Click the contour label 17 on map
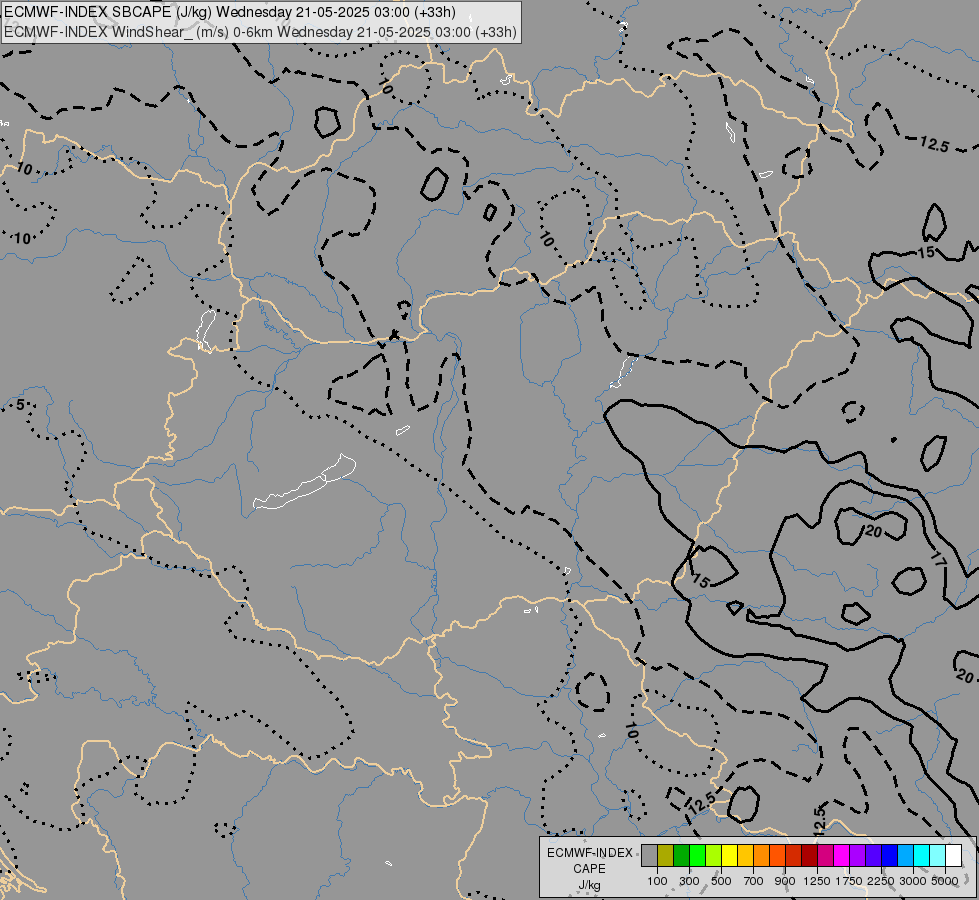This screenshot has width=979, height=900. (938, 558)
